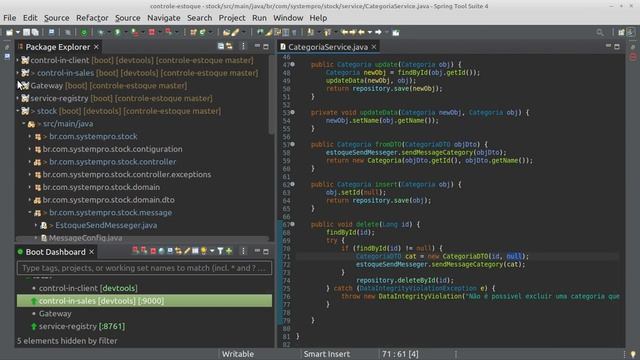Click the light bulb icon in Boot Dashboard
The width and height of the screenshot is (640, 360).
pyautogui.click(x=204, y=251)
